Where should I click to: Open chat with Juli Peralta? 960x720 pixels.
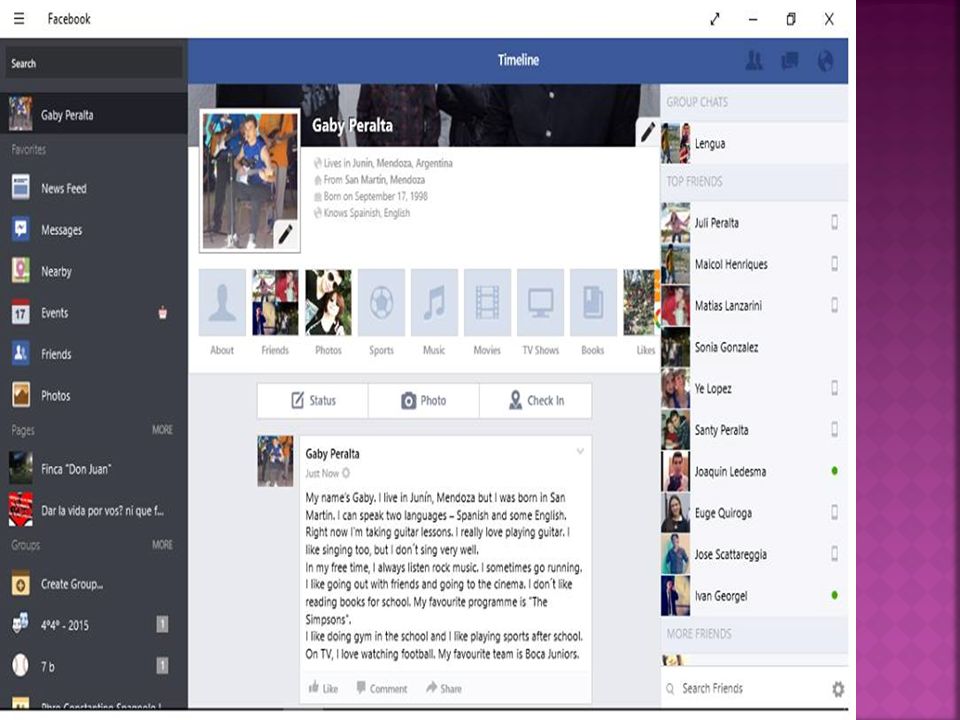(754, 222)
